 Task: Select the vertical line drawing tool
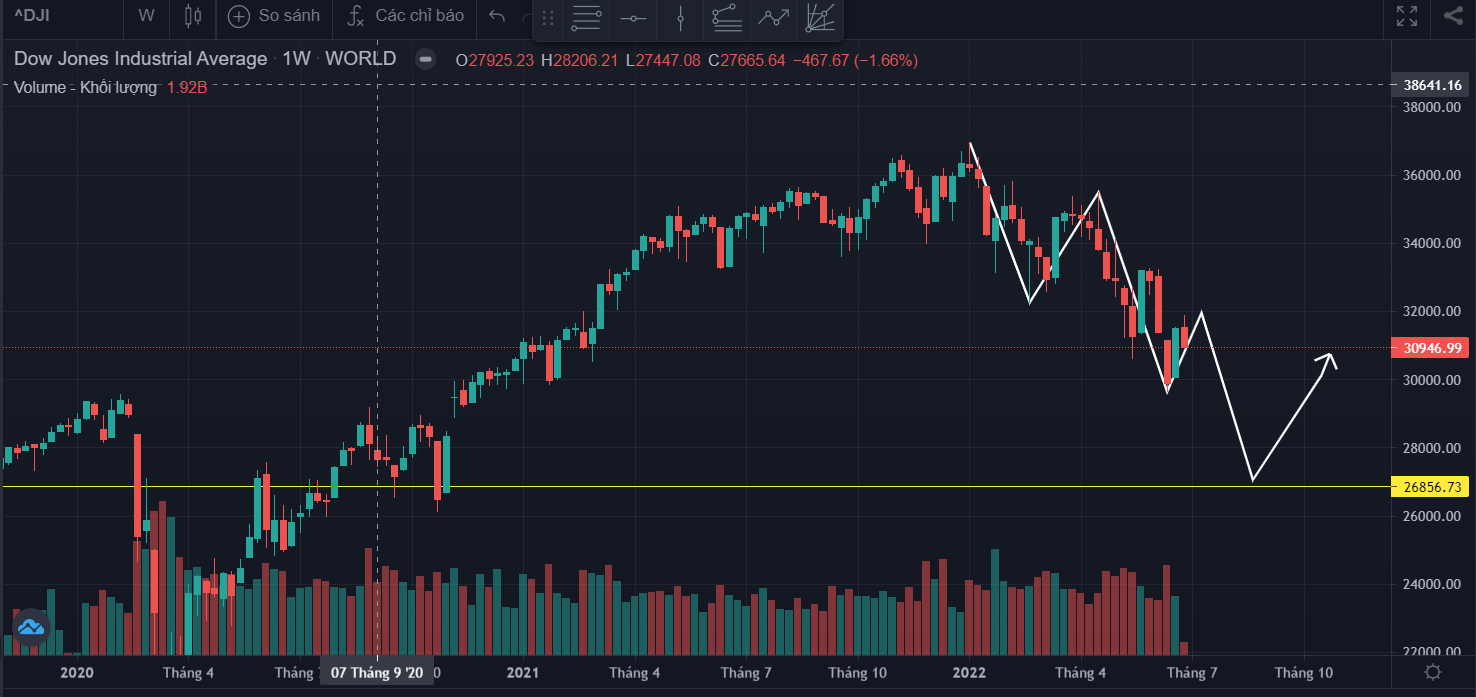point(680,17)
